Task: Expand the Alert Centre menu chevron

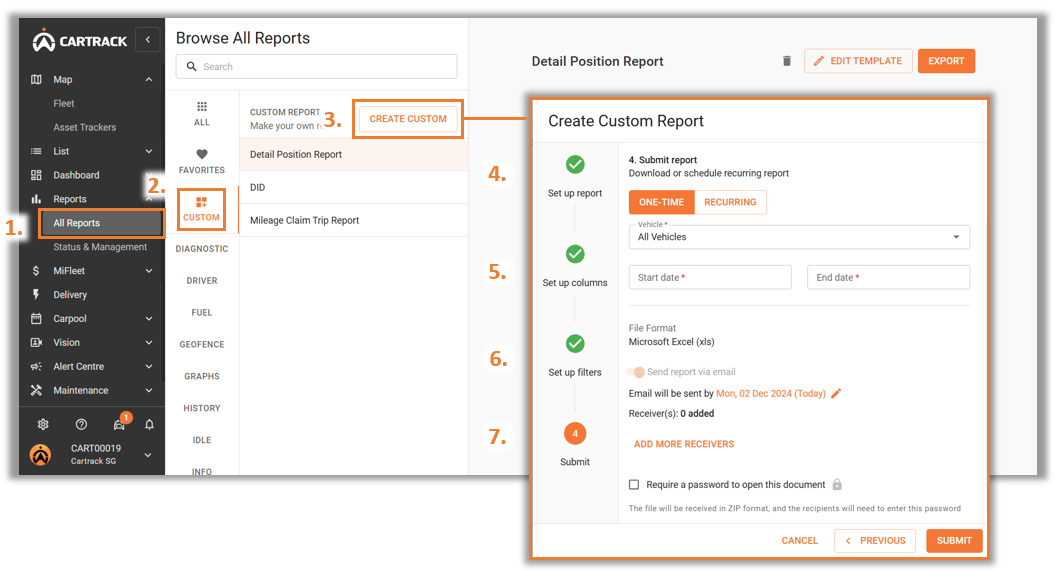Action: (149, 366)
